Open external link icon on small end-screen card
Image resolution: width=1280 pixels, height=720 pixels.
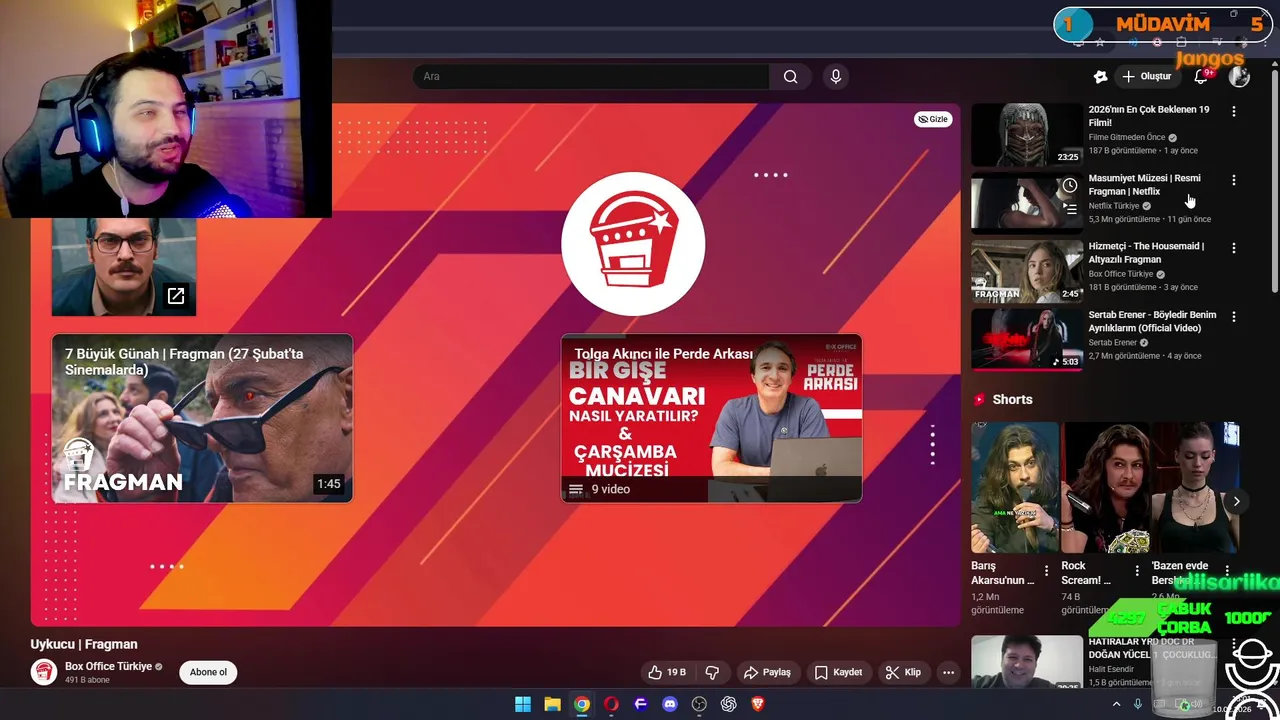pos(176,296)
